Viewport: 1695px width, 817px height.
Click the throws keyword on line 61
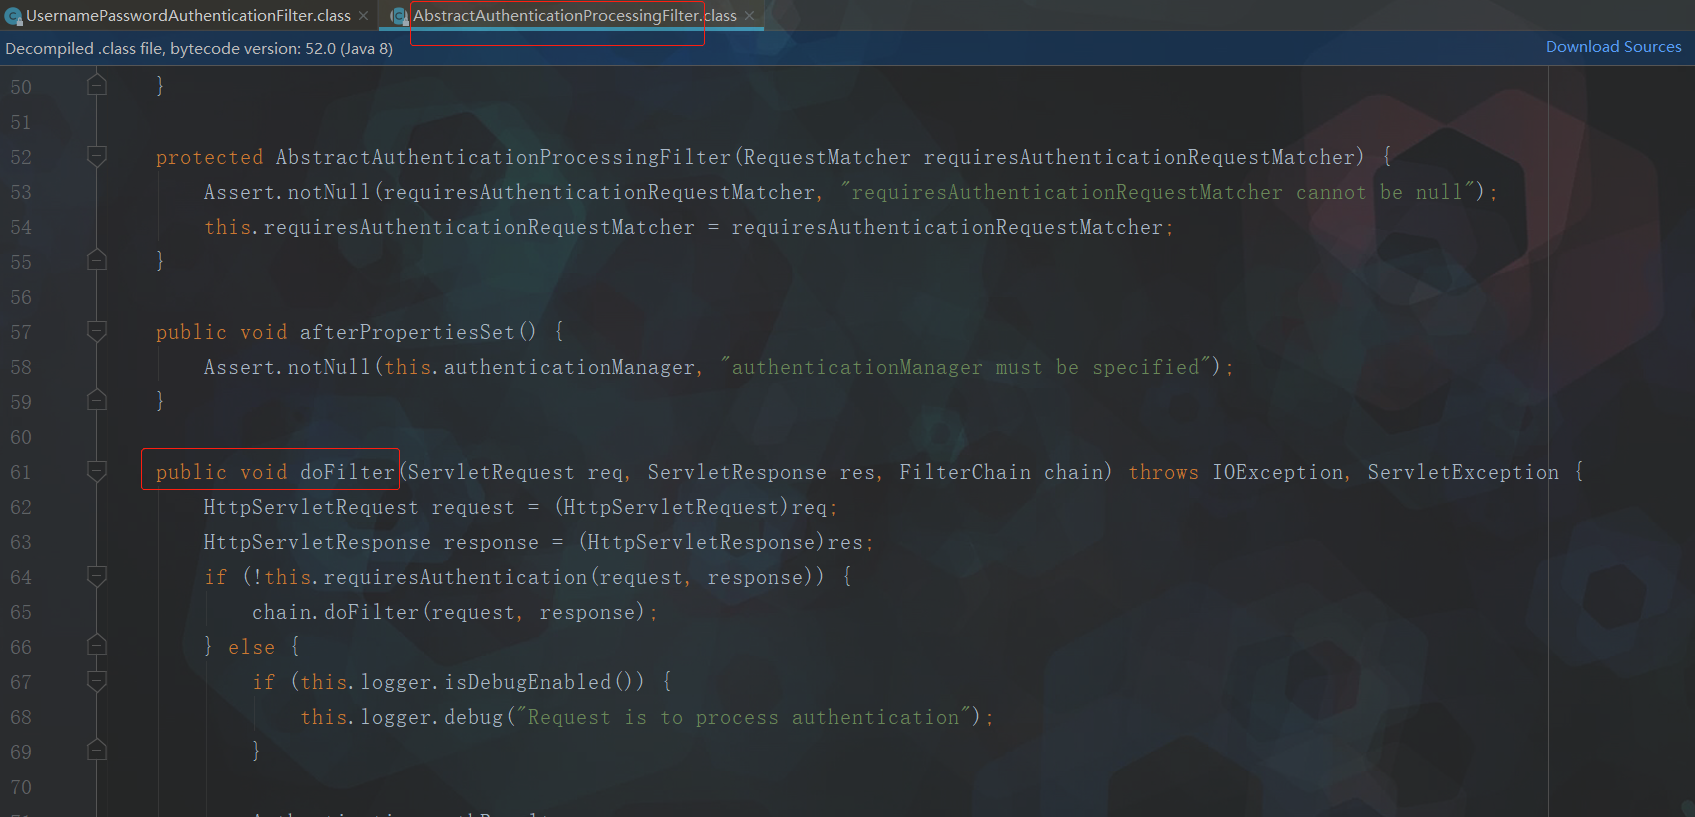[x=1164, y=472]
